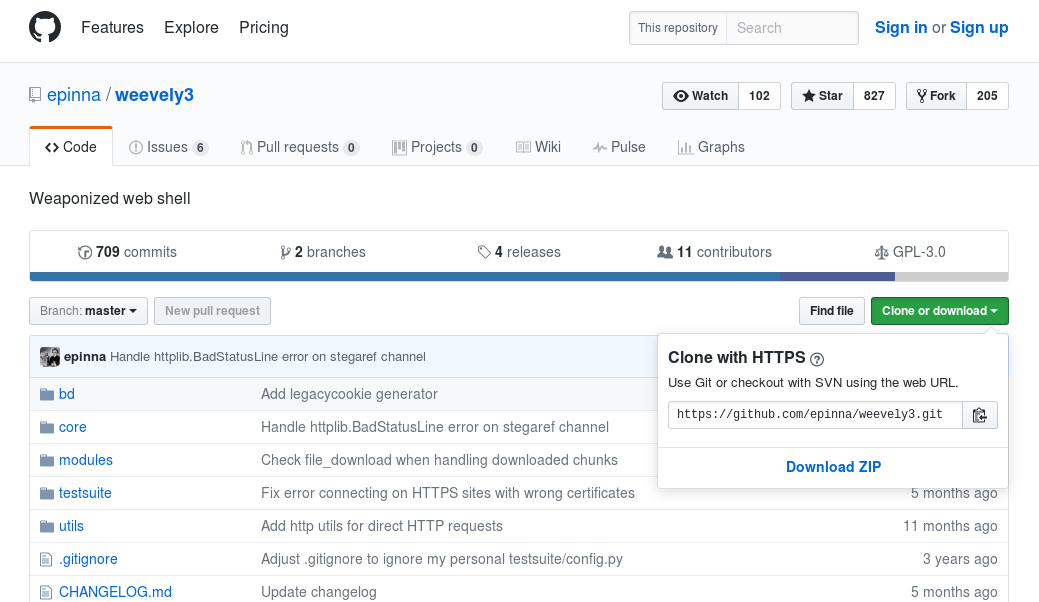Open Explore in the top navigation
Screen dimensions: 1039x602
coord(191,28)
